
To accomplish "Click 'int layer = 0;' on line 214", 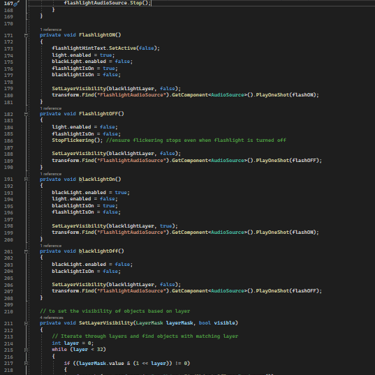I will pos(73,343).
